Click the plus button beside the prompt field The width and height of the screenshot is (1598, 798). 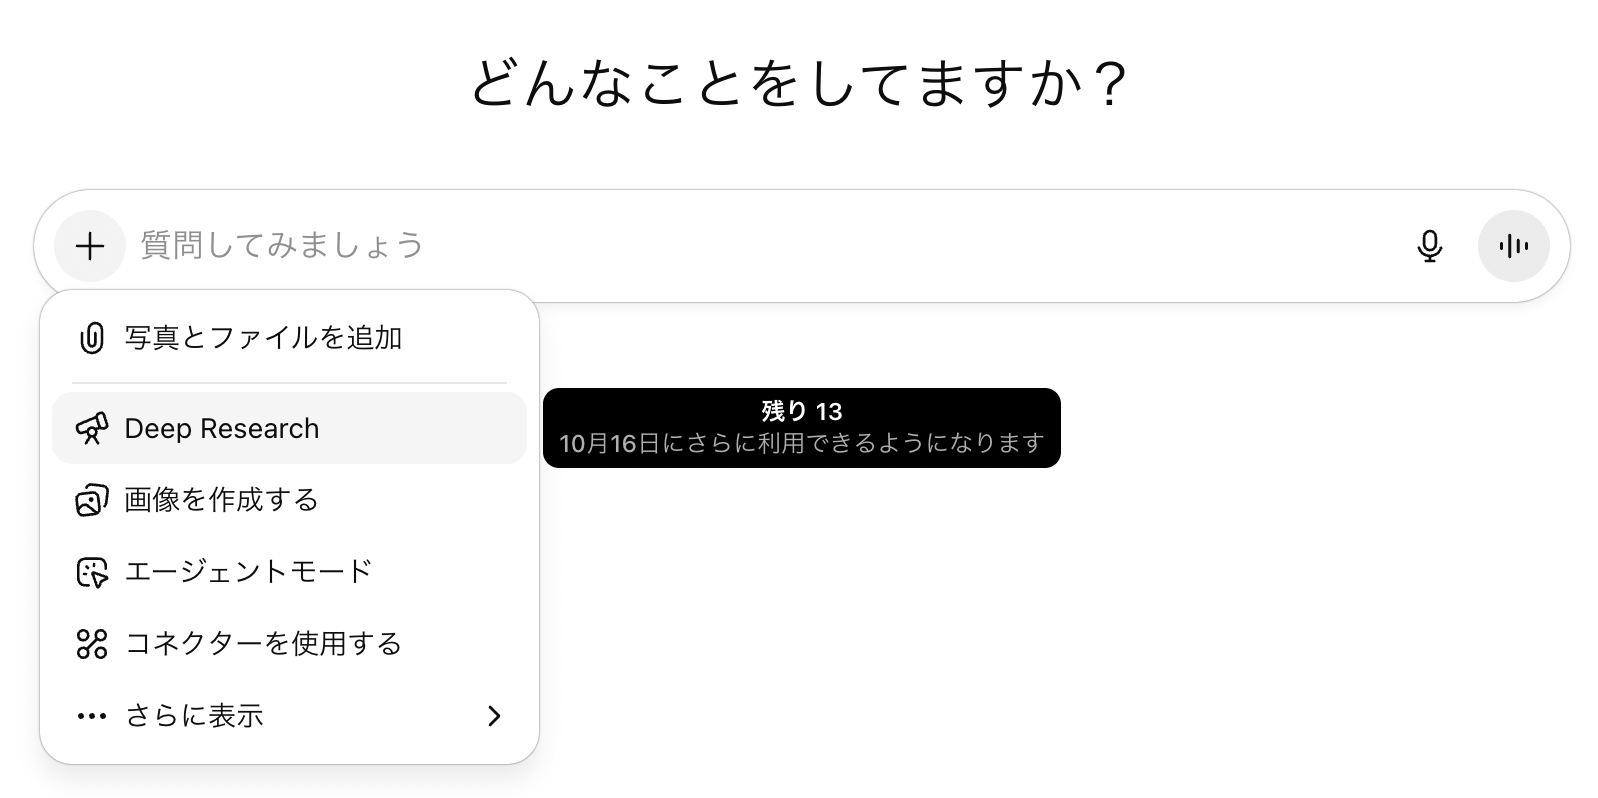tap(90, 246)
